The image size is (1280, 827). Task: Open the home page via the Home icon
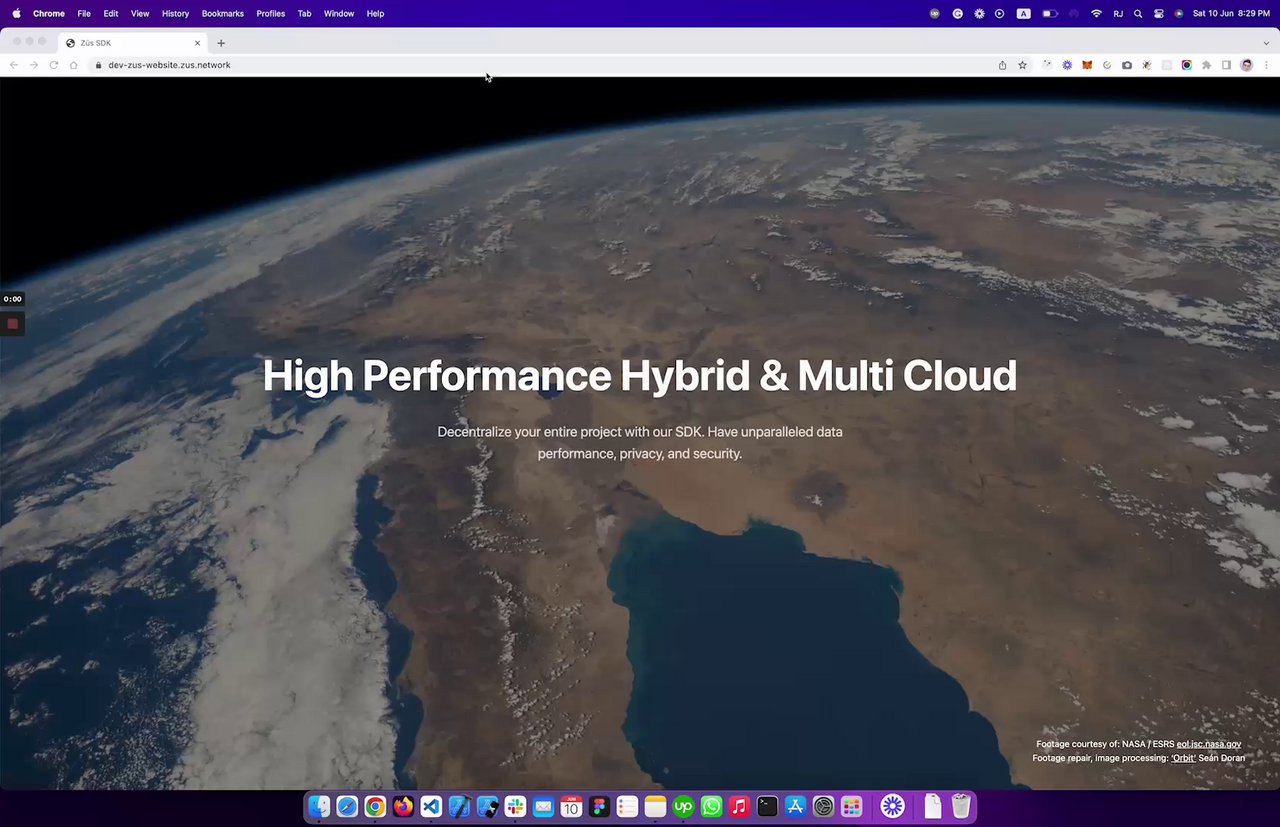click(74, 65)
